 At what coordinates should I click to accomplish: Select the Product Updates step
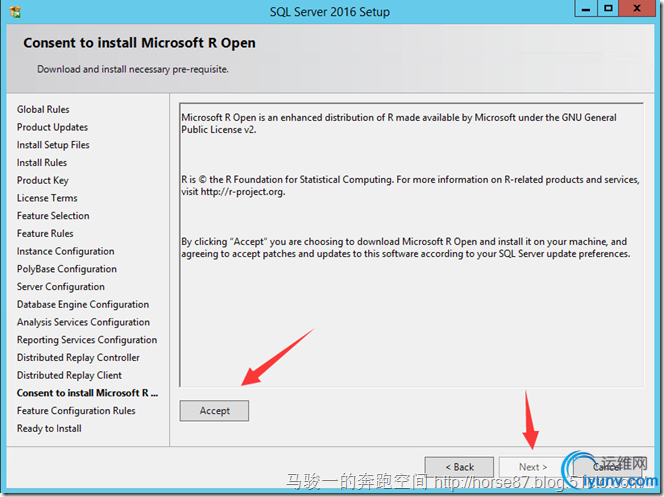[x=53, y=127]
